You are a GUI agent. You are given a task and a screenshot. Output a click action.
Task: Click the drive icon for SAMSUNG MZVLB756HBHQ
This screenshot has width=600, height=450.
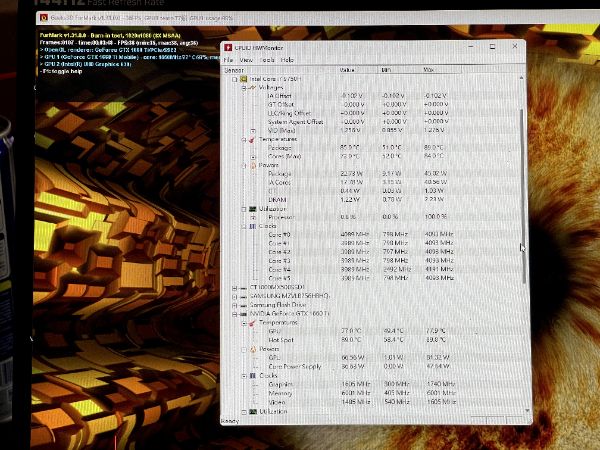point(243,297)
